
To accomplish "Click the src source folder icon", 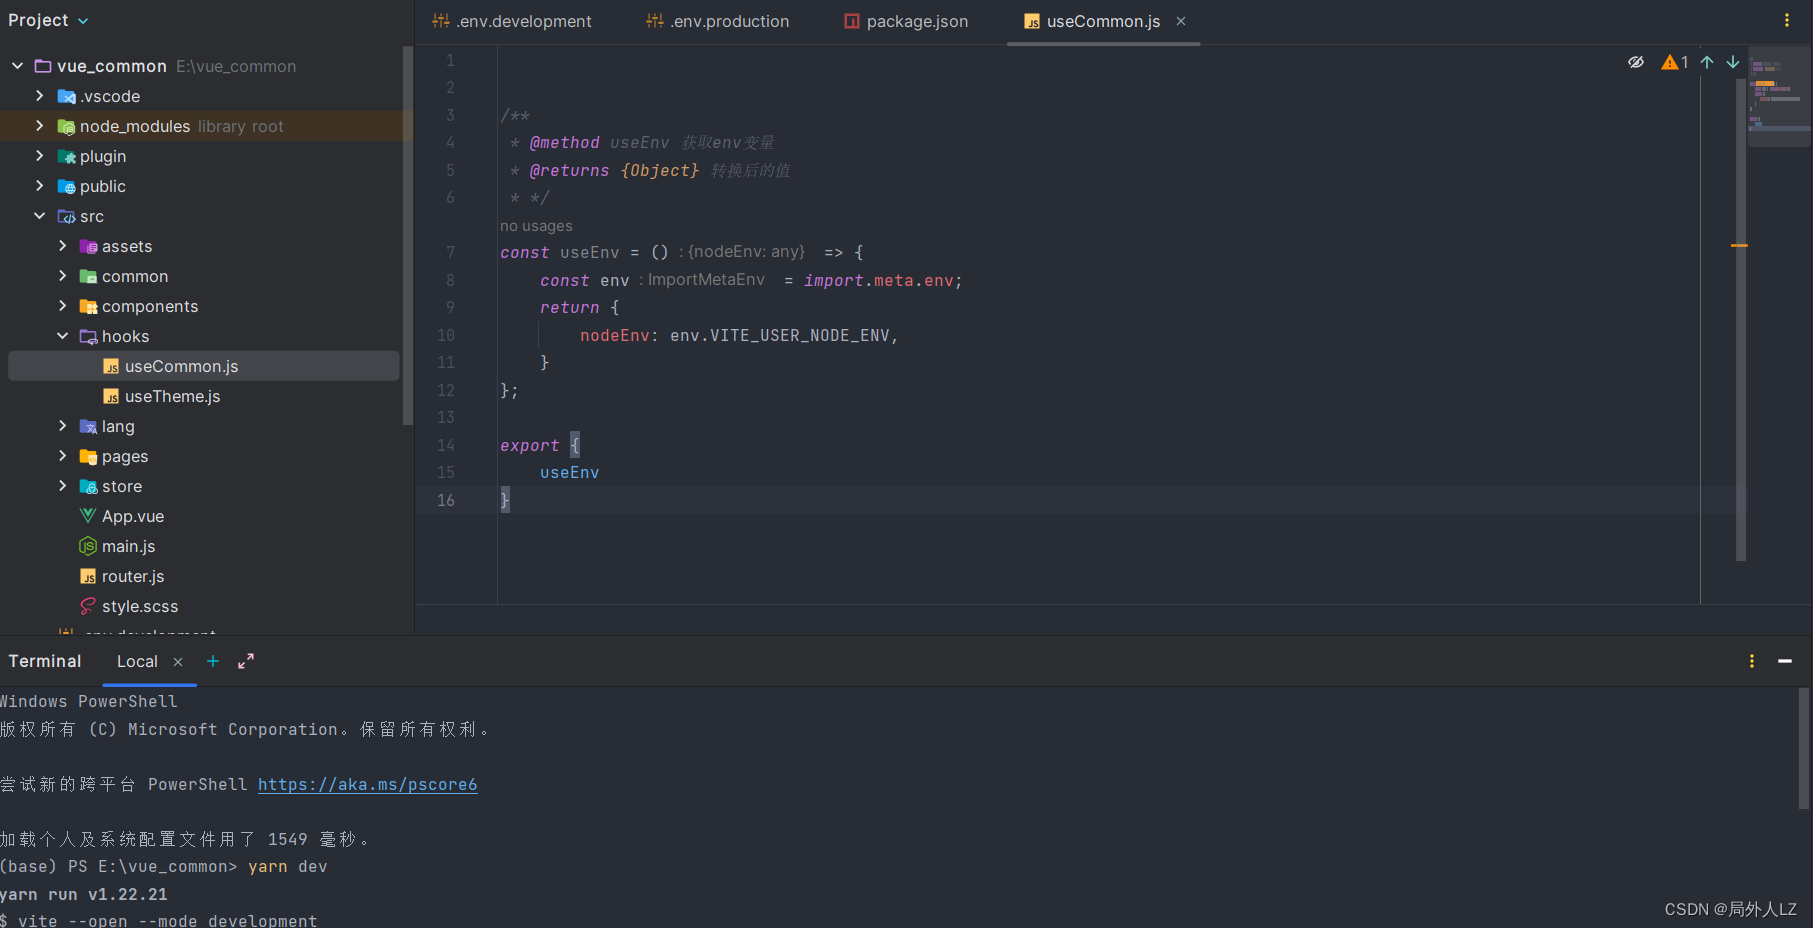I will click(66, 217).
